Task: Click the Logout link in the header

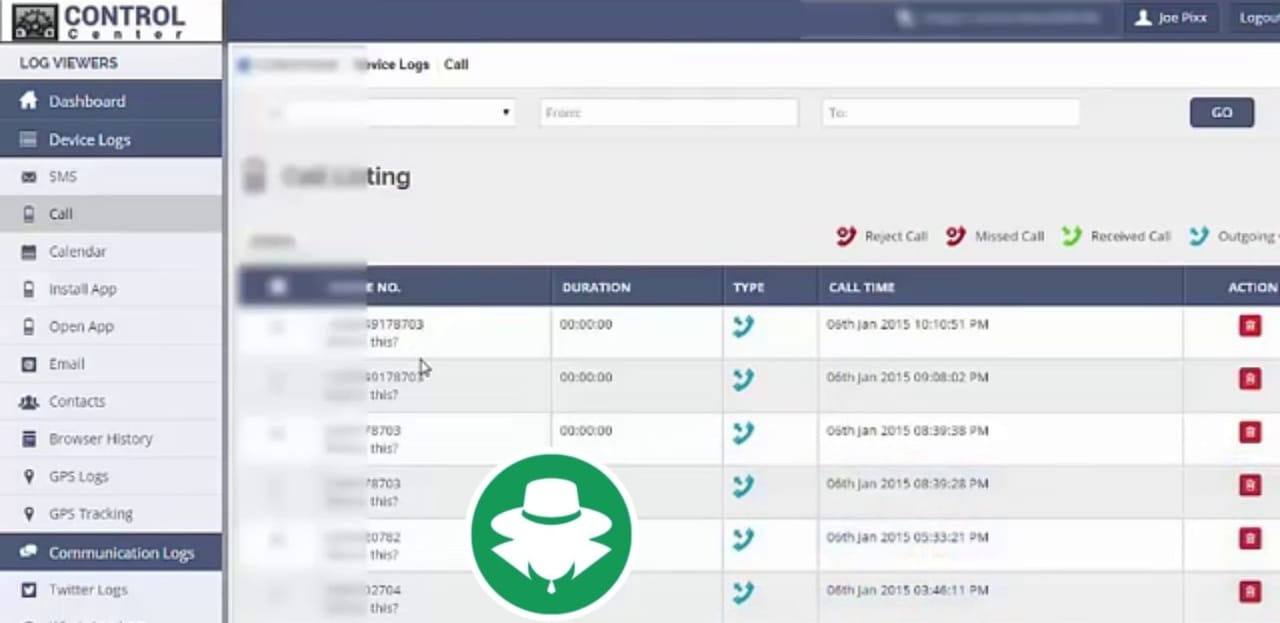Action: coord(1258,18)
